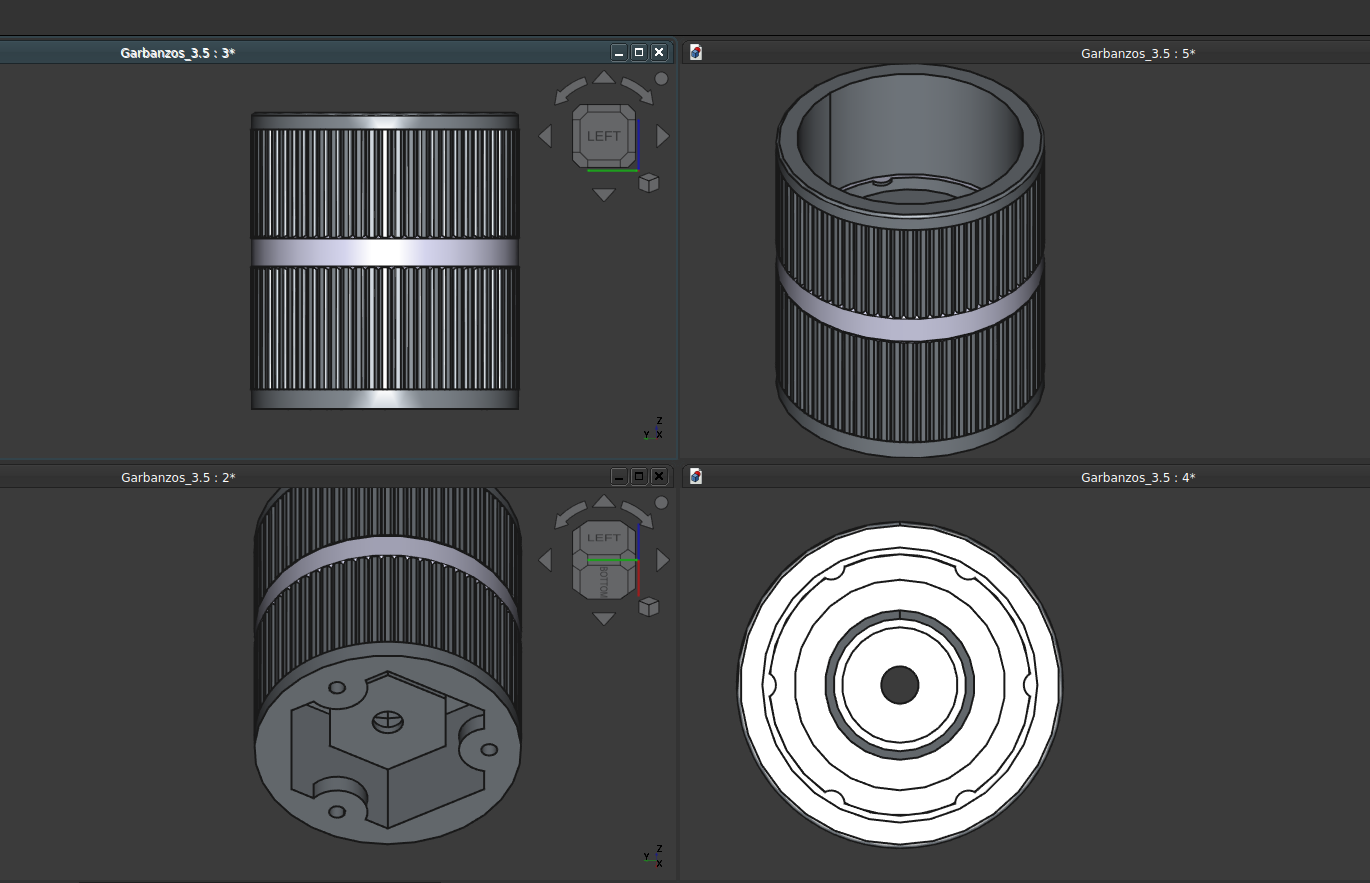
Task: Click the FreeCAD icon on Garbanzos_3.5 : 4 title bar
Action: coord(696,477)
